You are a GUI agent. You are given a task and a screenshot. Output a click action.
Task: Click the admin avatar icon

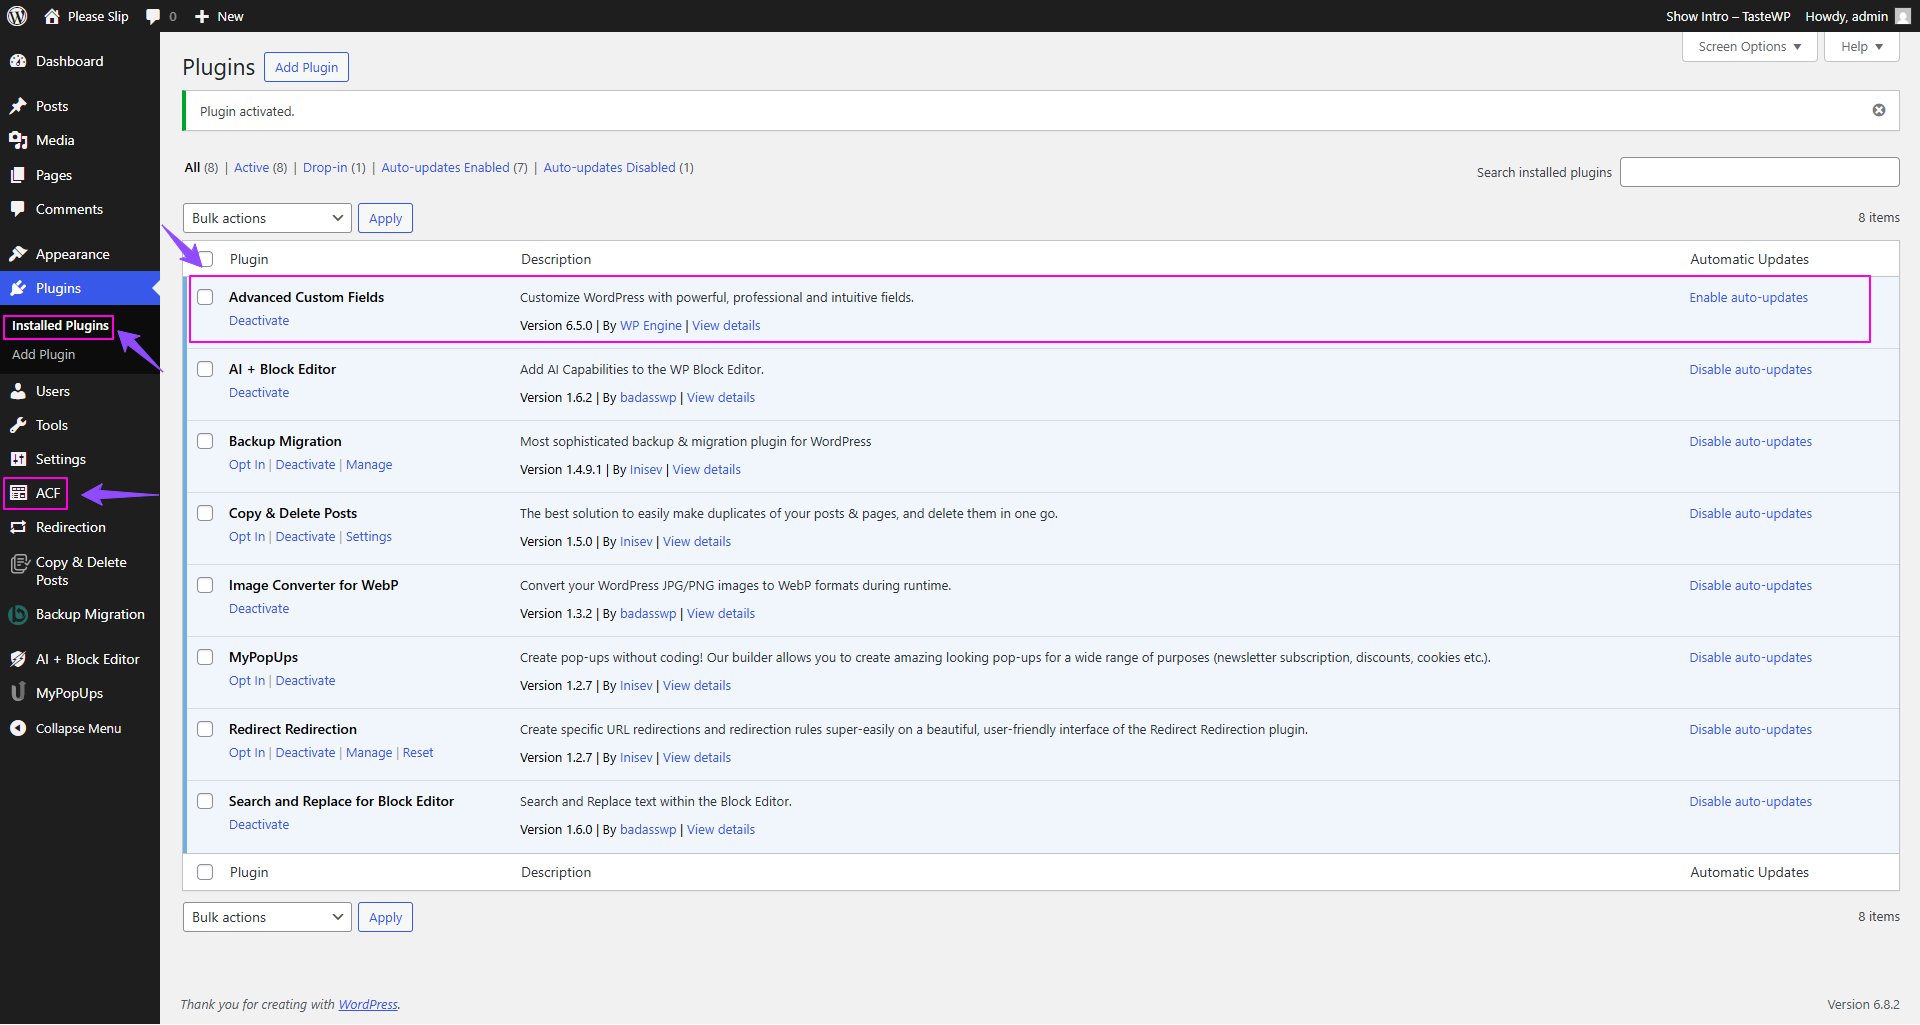[x=1903, y=16]
